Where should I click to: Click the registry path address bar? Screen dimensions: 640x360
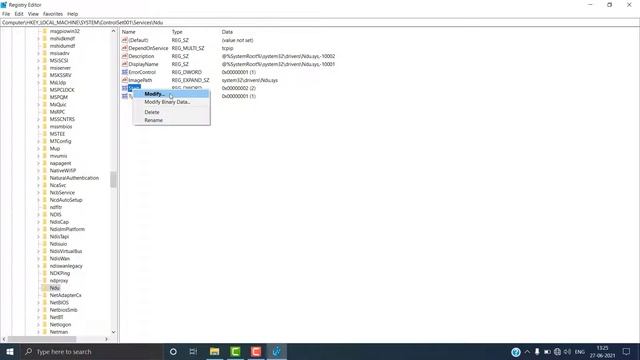coord(320,22)
